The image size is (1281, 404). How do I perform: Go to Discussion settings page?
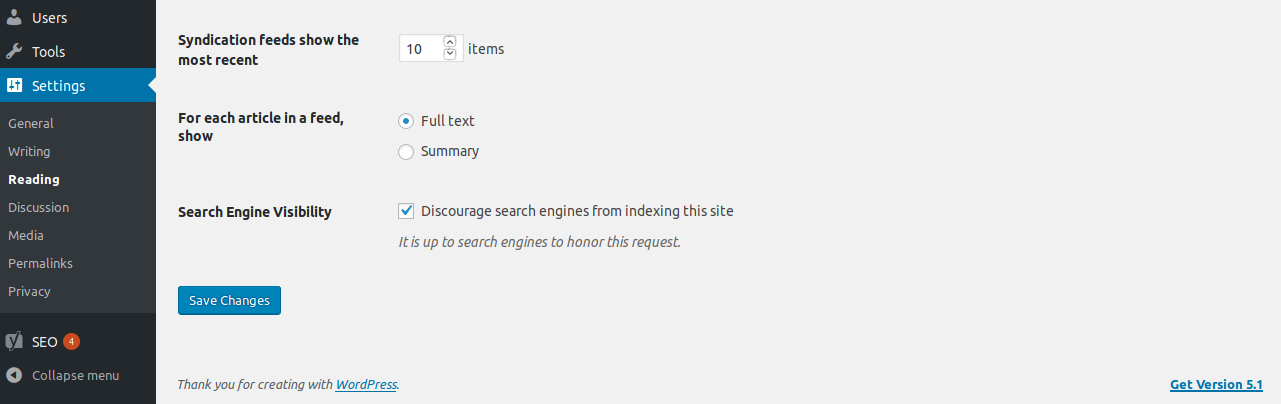tap(38, 207)
